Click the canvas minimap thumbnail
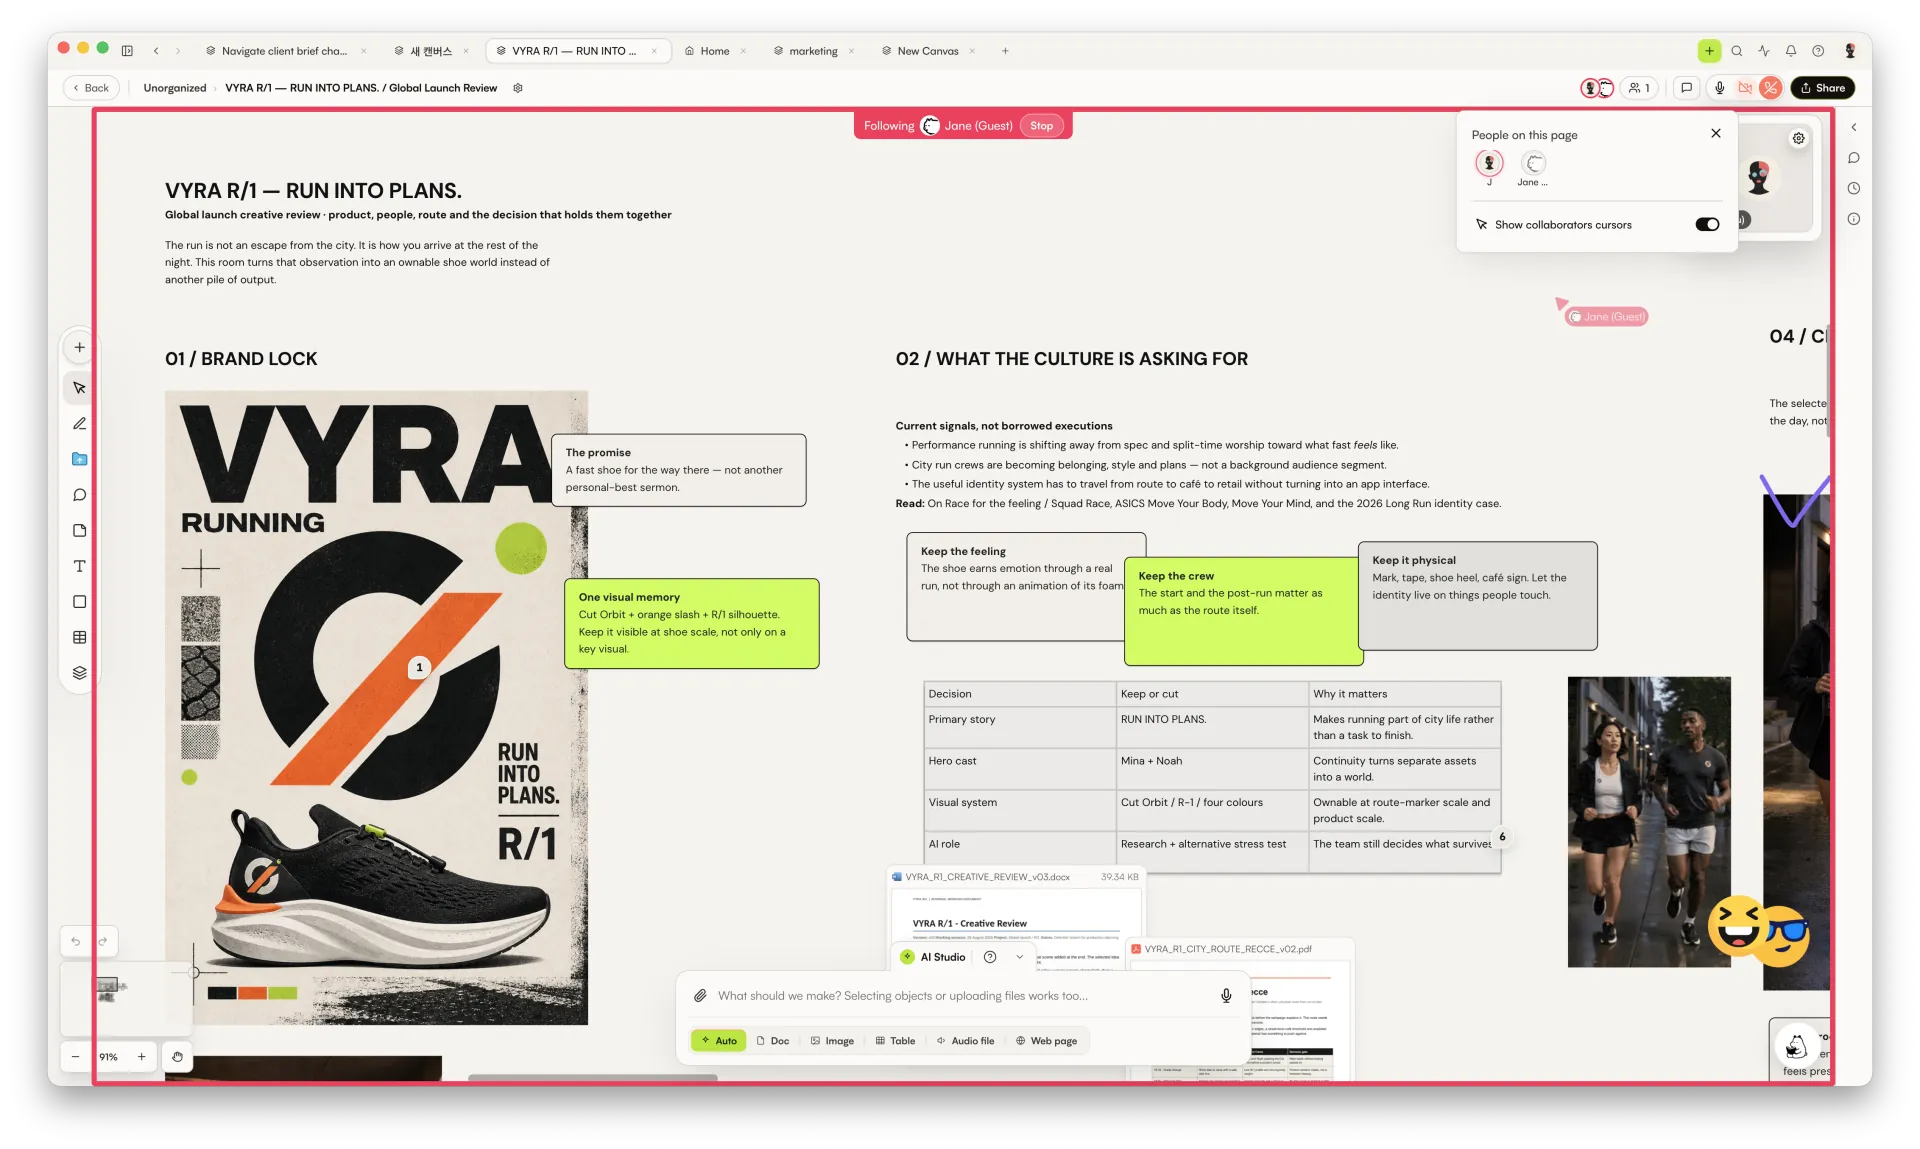 point(126,998)
